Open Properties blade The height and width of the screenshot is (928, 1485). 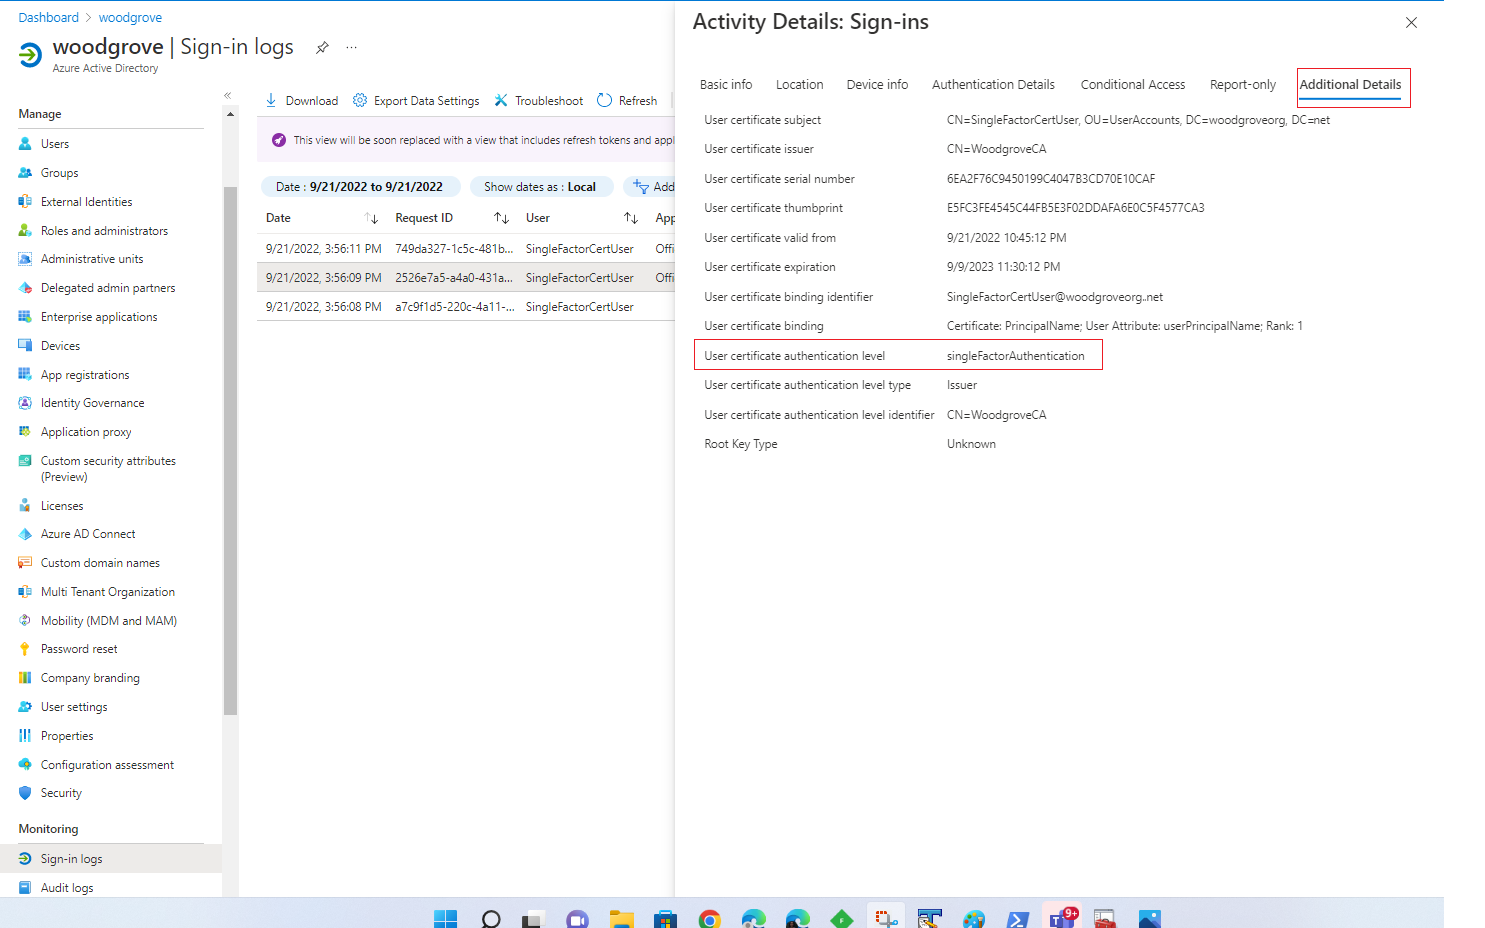(67, 736)
